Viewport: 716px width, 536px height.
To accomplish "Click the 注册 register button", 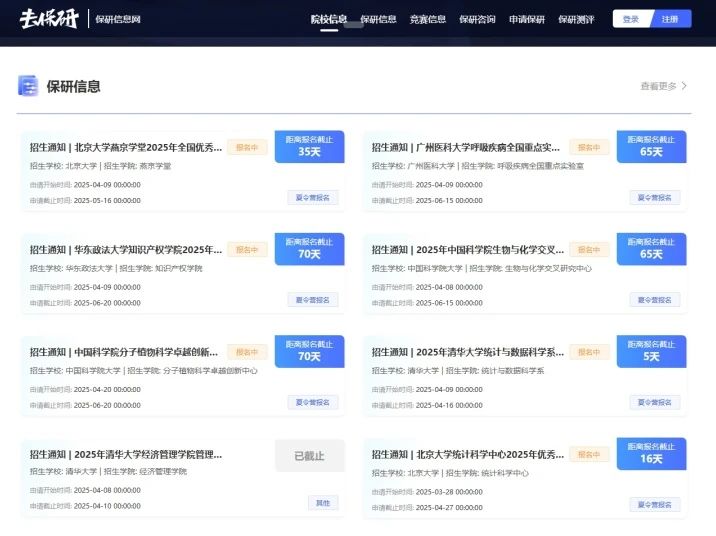I will 670,19.
